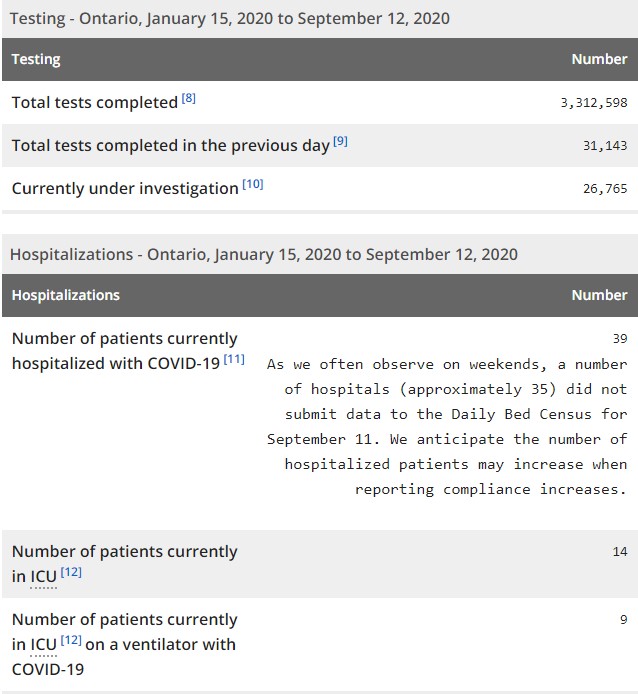Click Number header in the Testing table
The height and width of the screenshot is (694, 638).
[x=599, y=59]
